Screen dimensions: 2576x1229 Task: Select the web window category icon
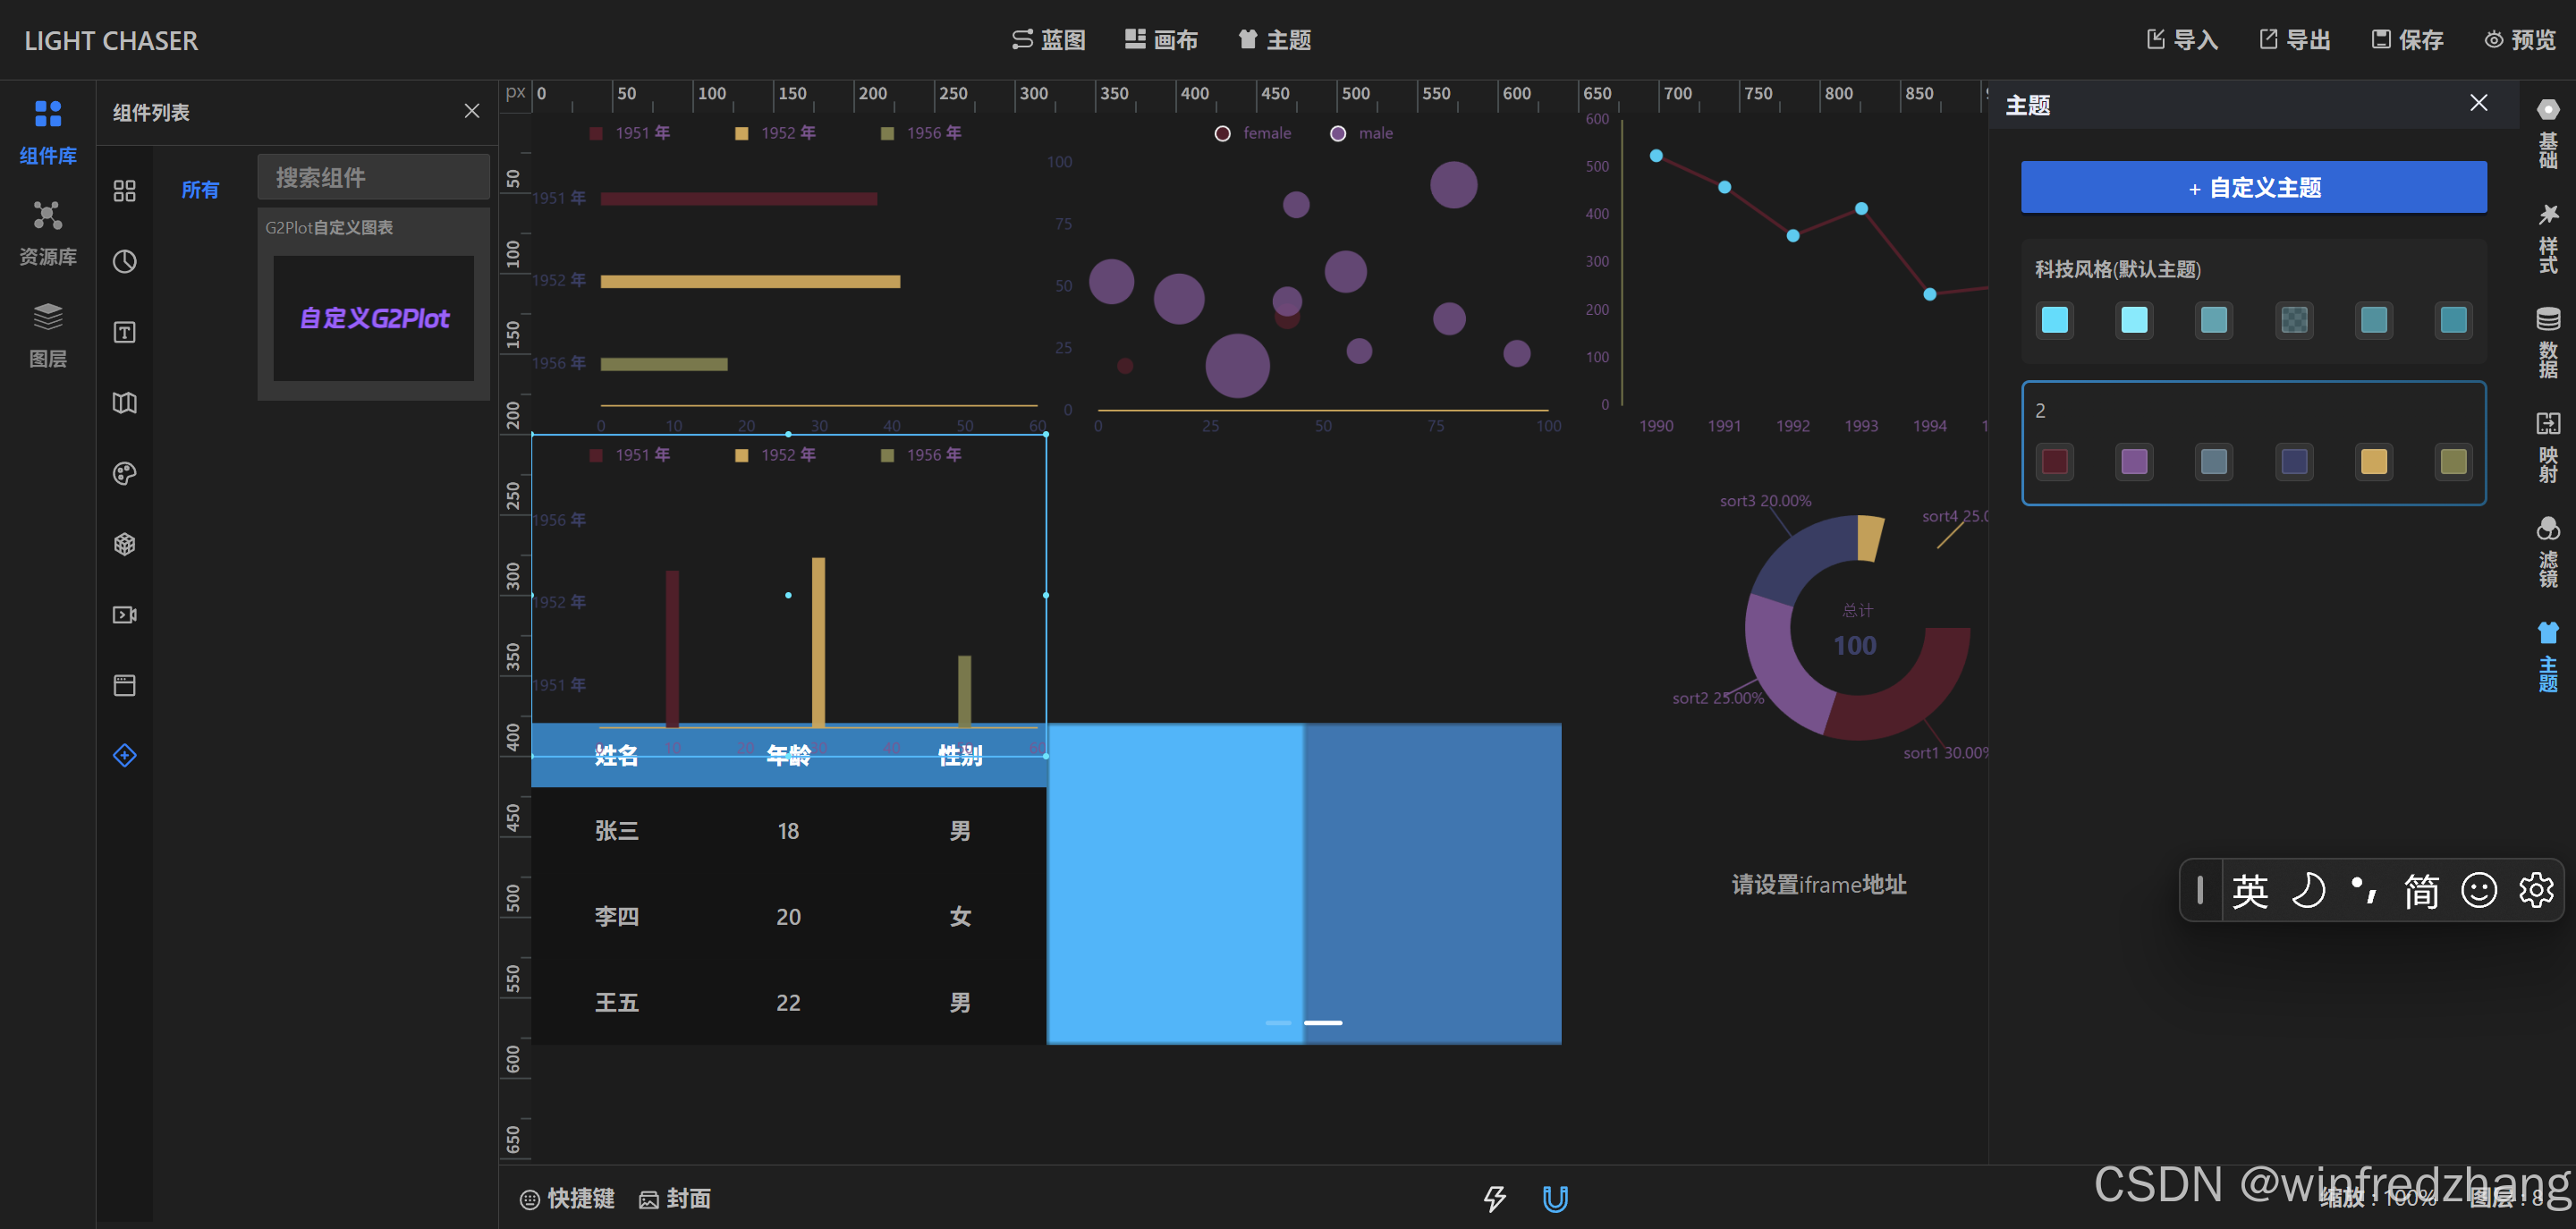124,685
